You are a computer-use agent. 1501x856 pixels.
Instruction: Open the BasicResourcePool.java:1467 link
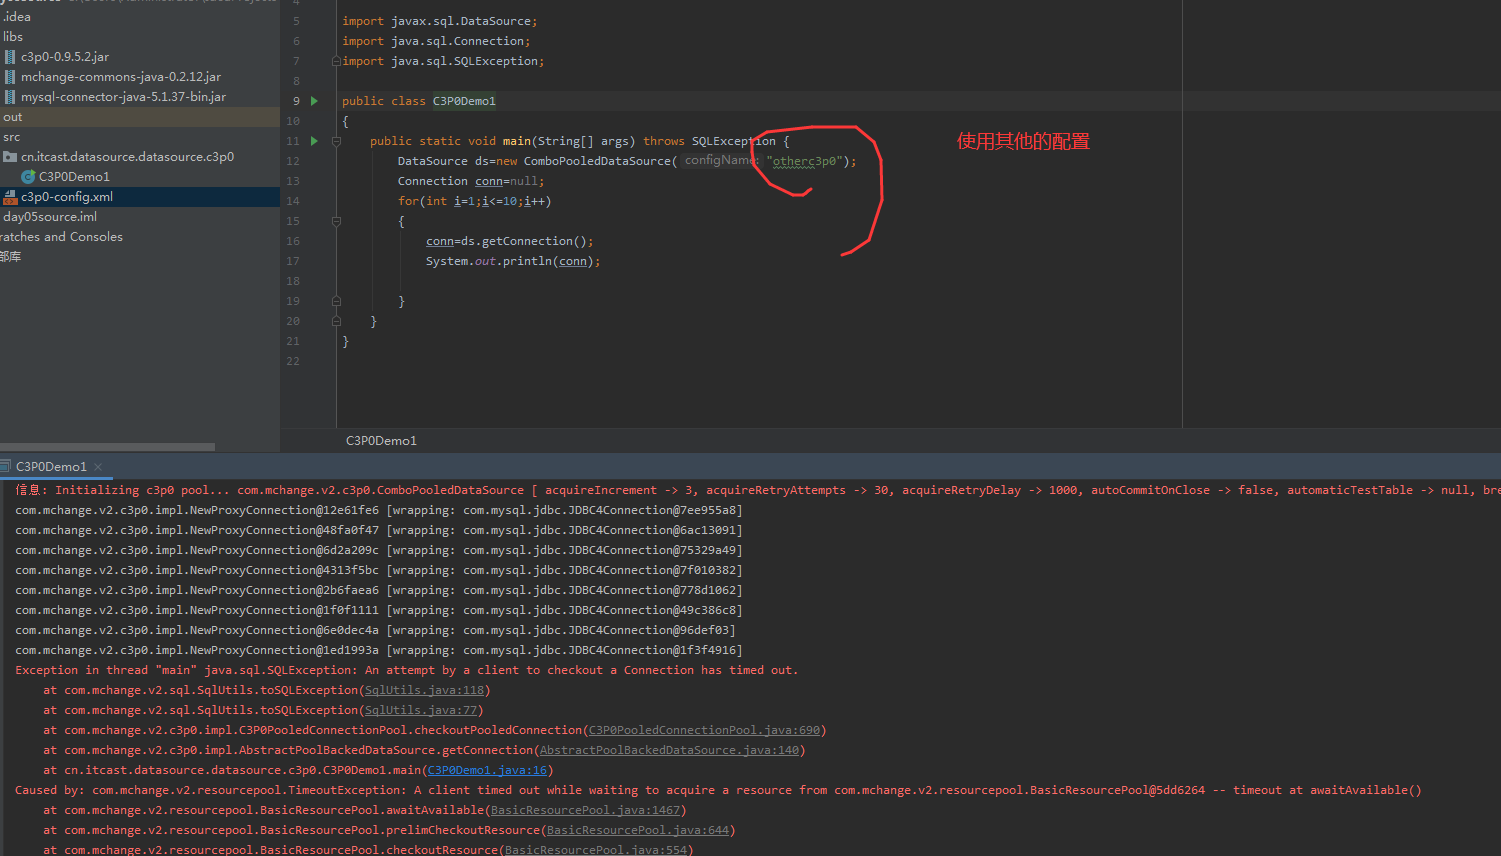pyautogui.click(x=585, y=810)
